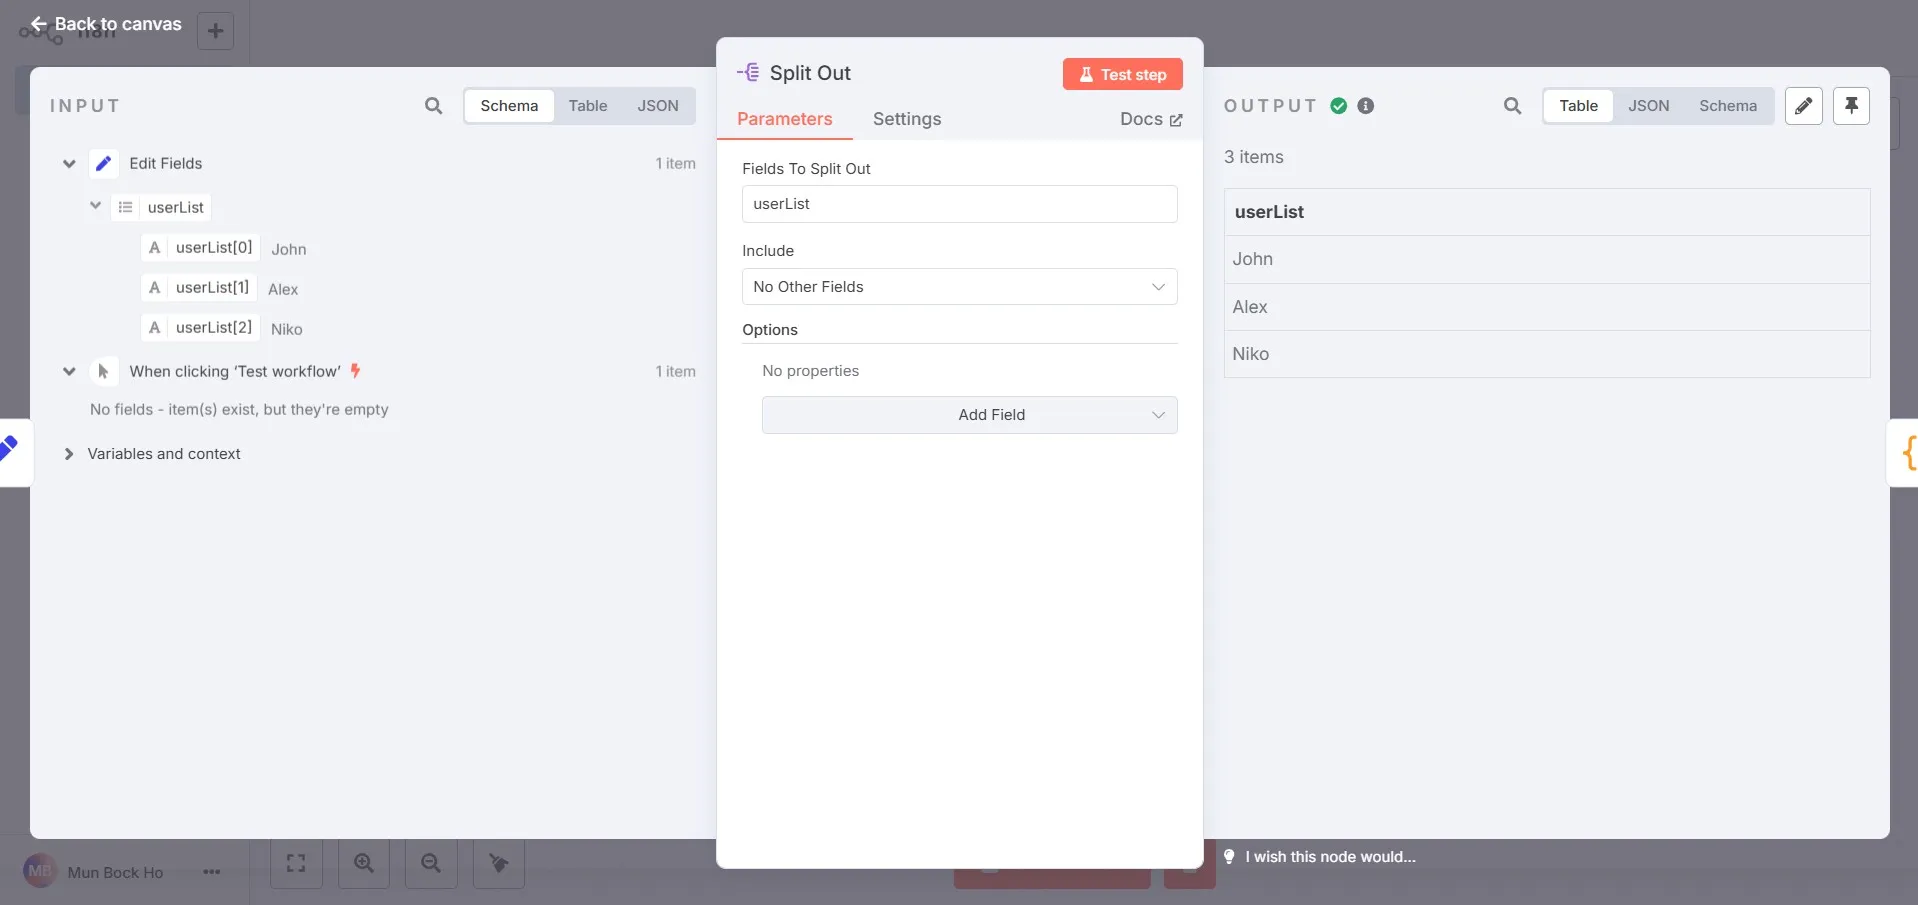The image size is (1918, 905).
Task: Zoom in on the canvas
Action: point(364,863)
